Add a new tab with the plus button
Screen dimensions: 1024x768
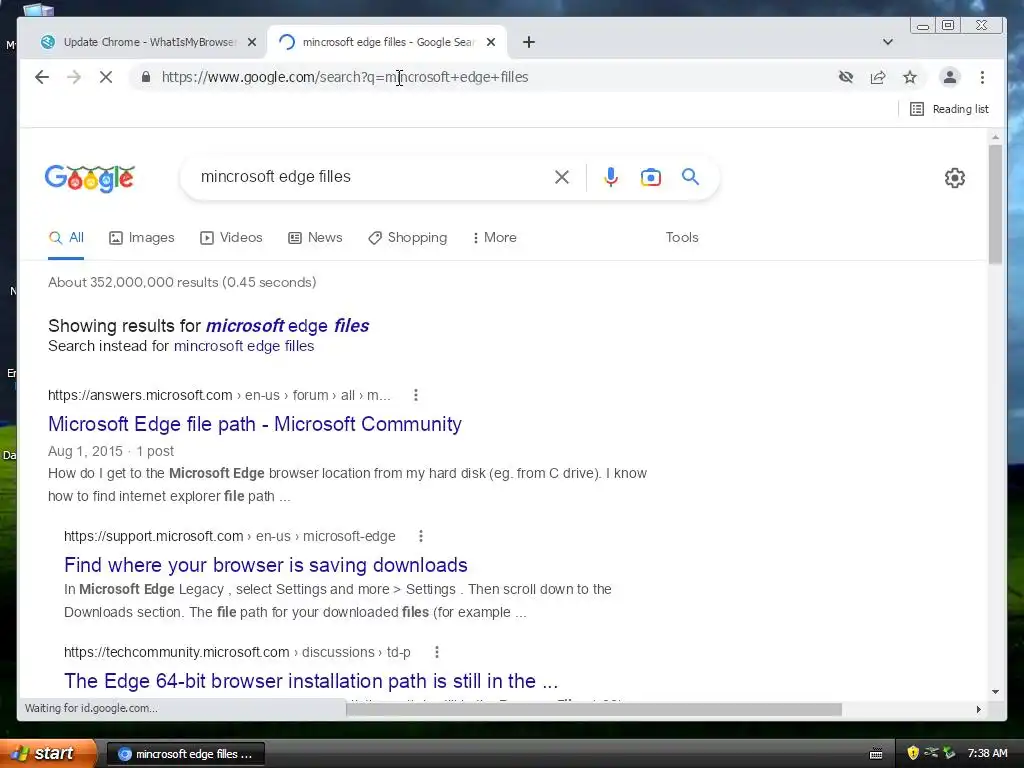[x=529, y=42]
